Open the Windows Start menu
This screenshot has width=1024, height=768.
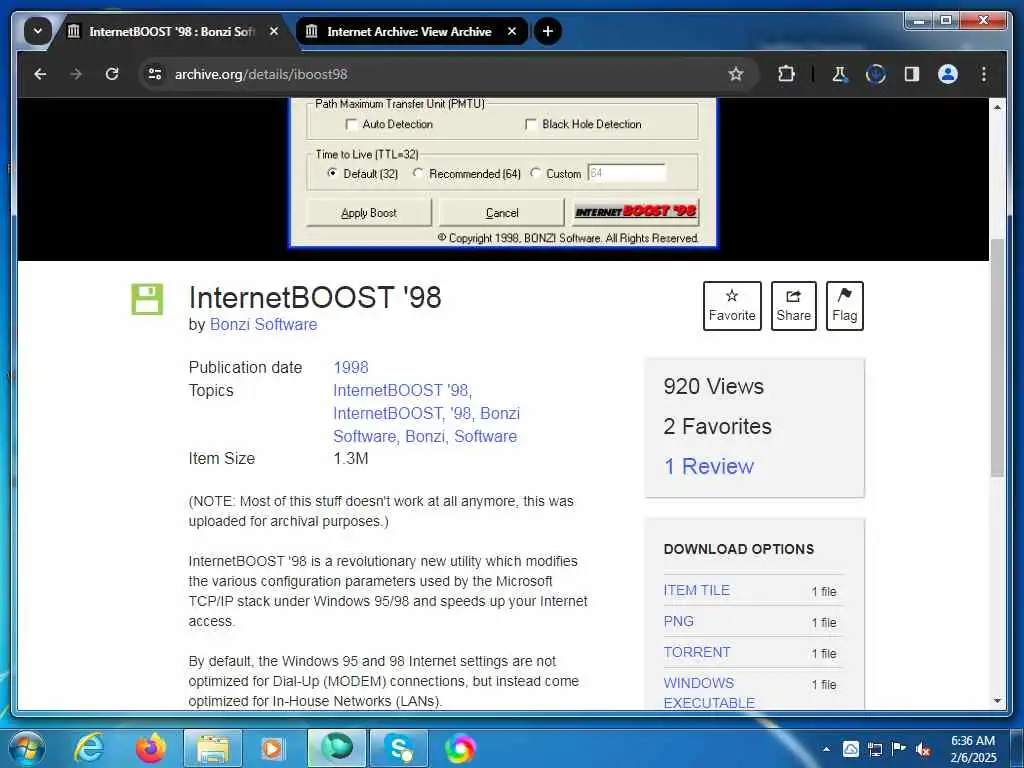(x=26, y=748)
